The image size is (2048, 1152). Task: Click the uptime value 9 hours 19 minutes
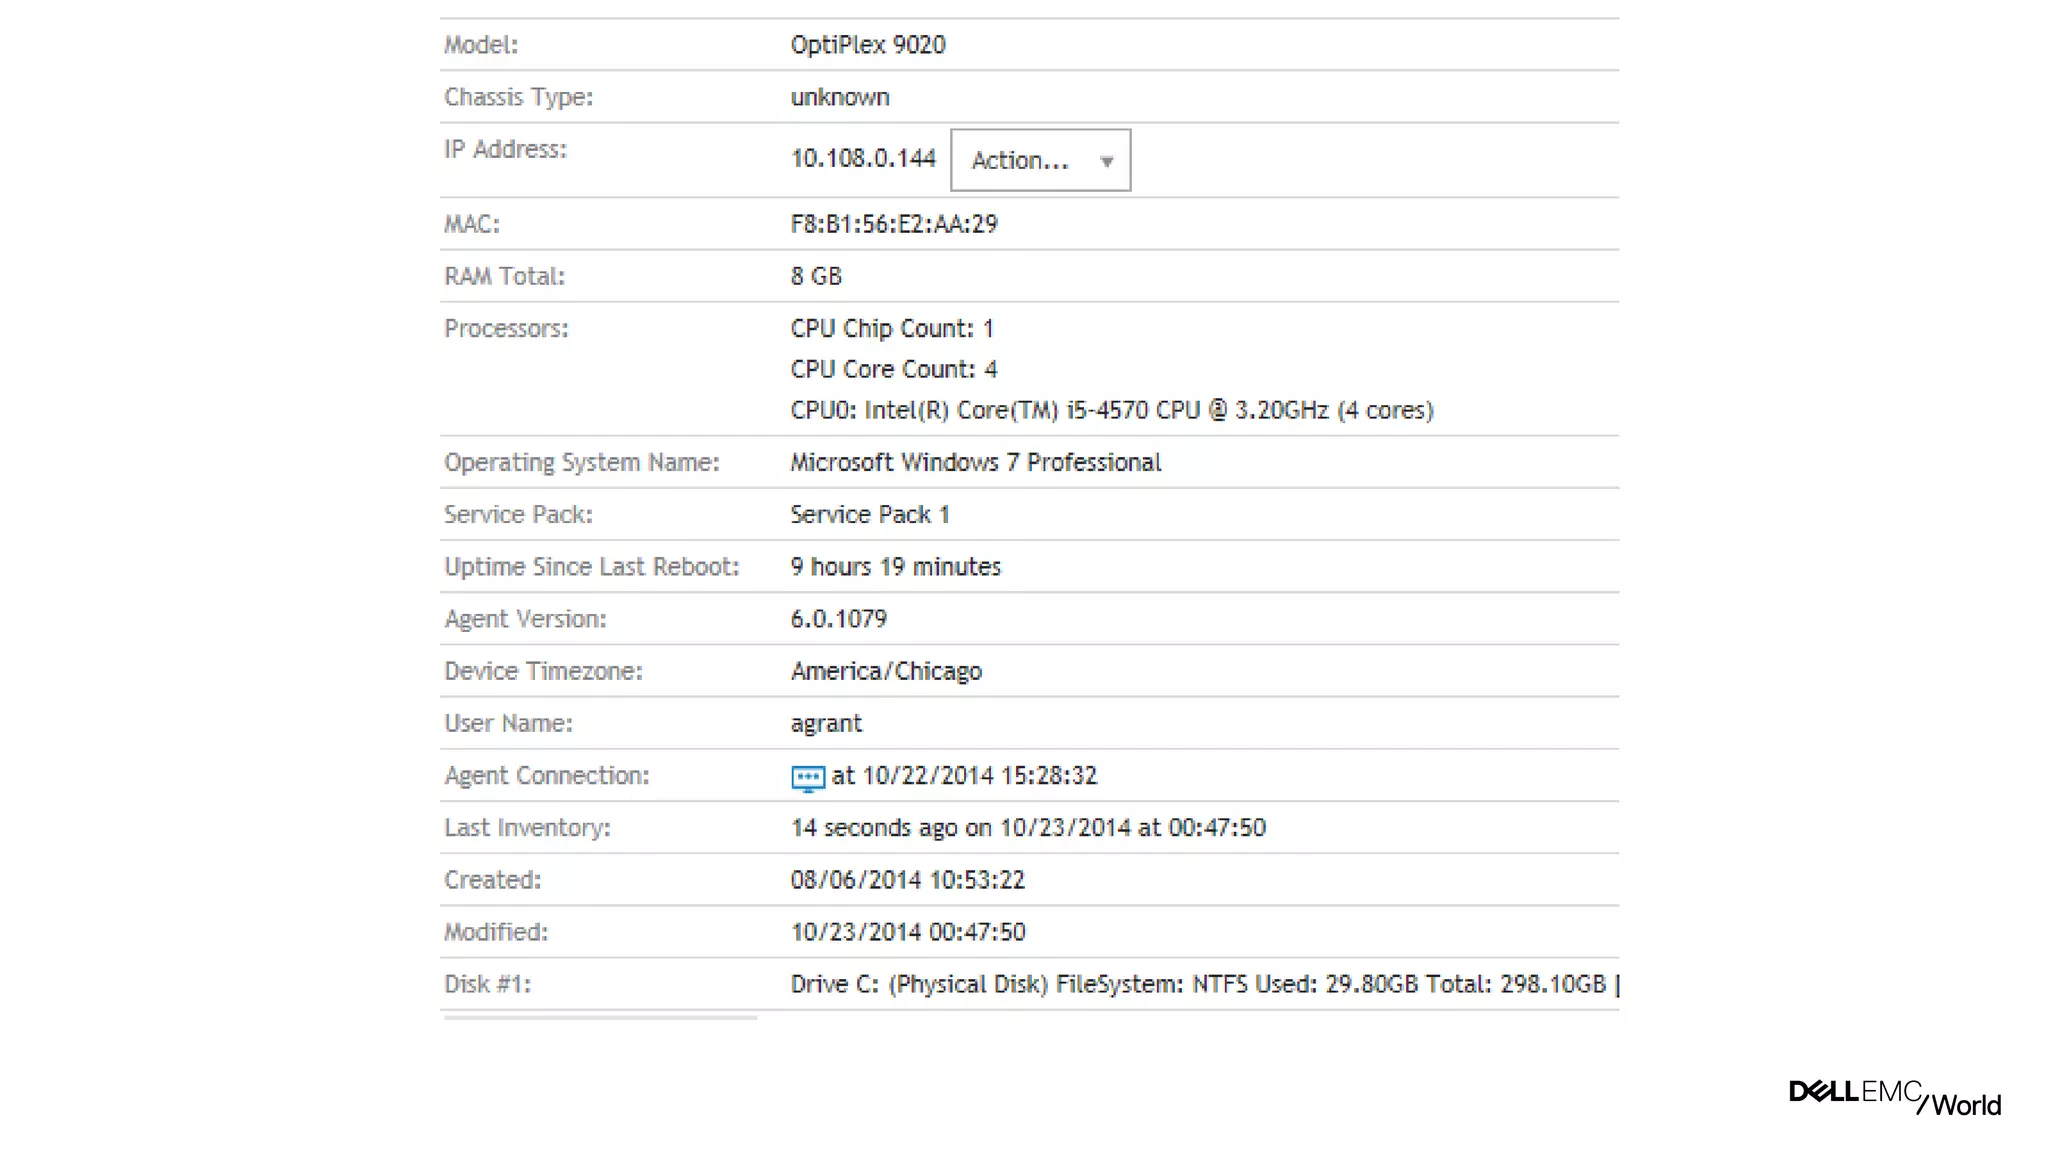tap(895, 567)
